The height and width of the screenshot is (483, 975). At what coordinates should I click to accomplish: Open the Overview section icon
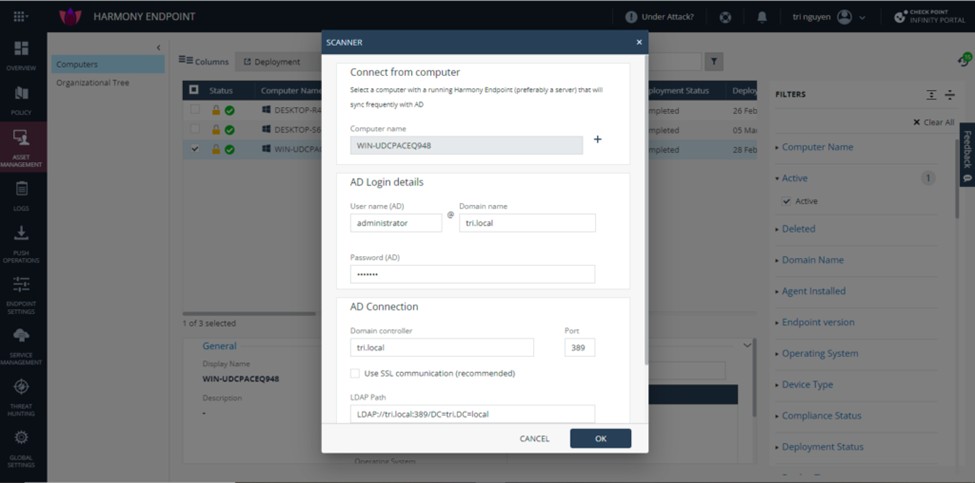tap(21, 49)
